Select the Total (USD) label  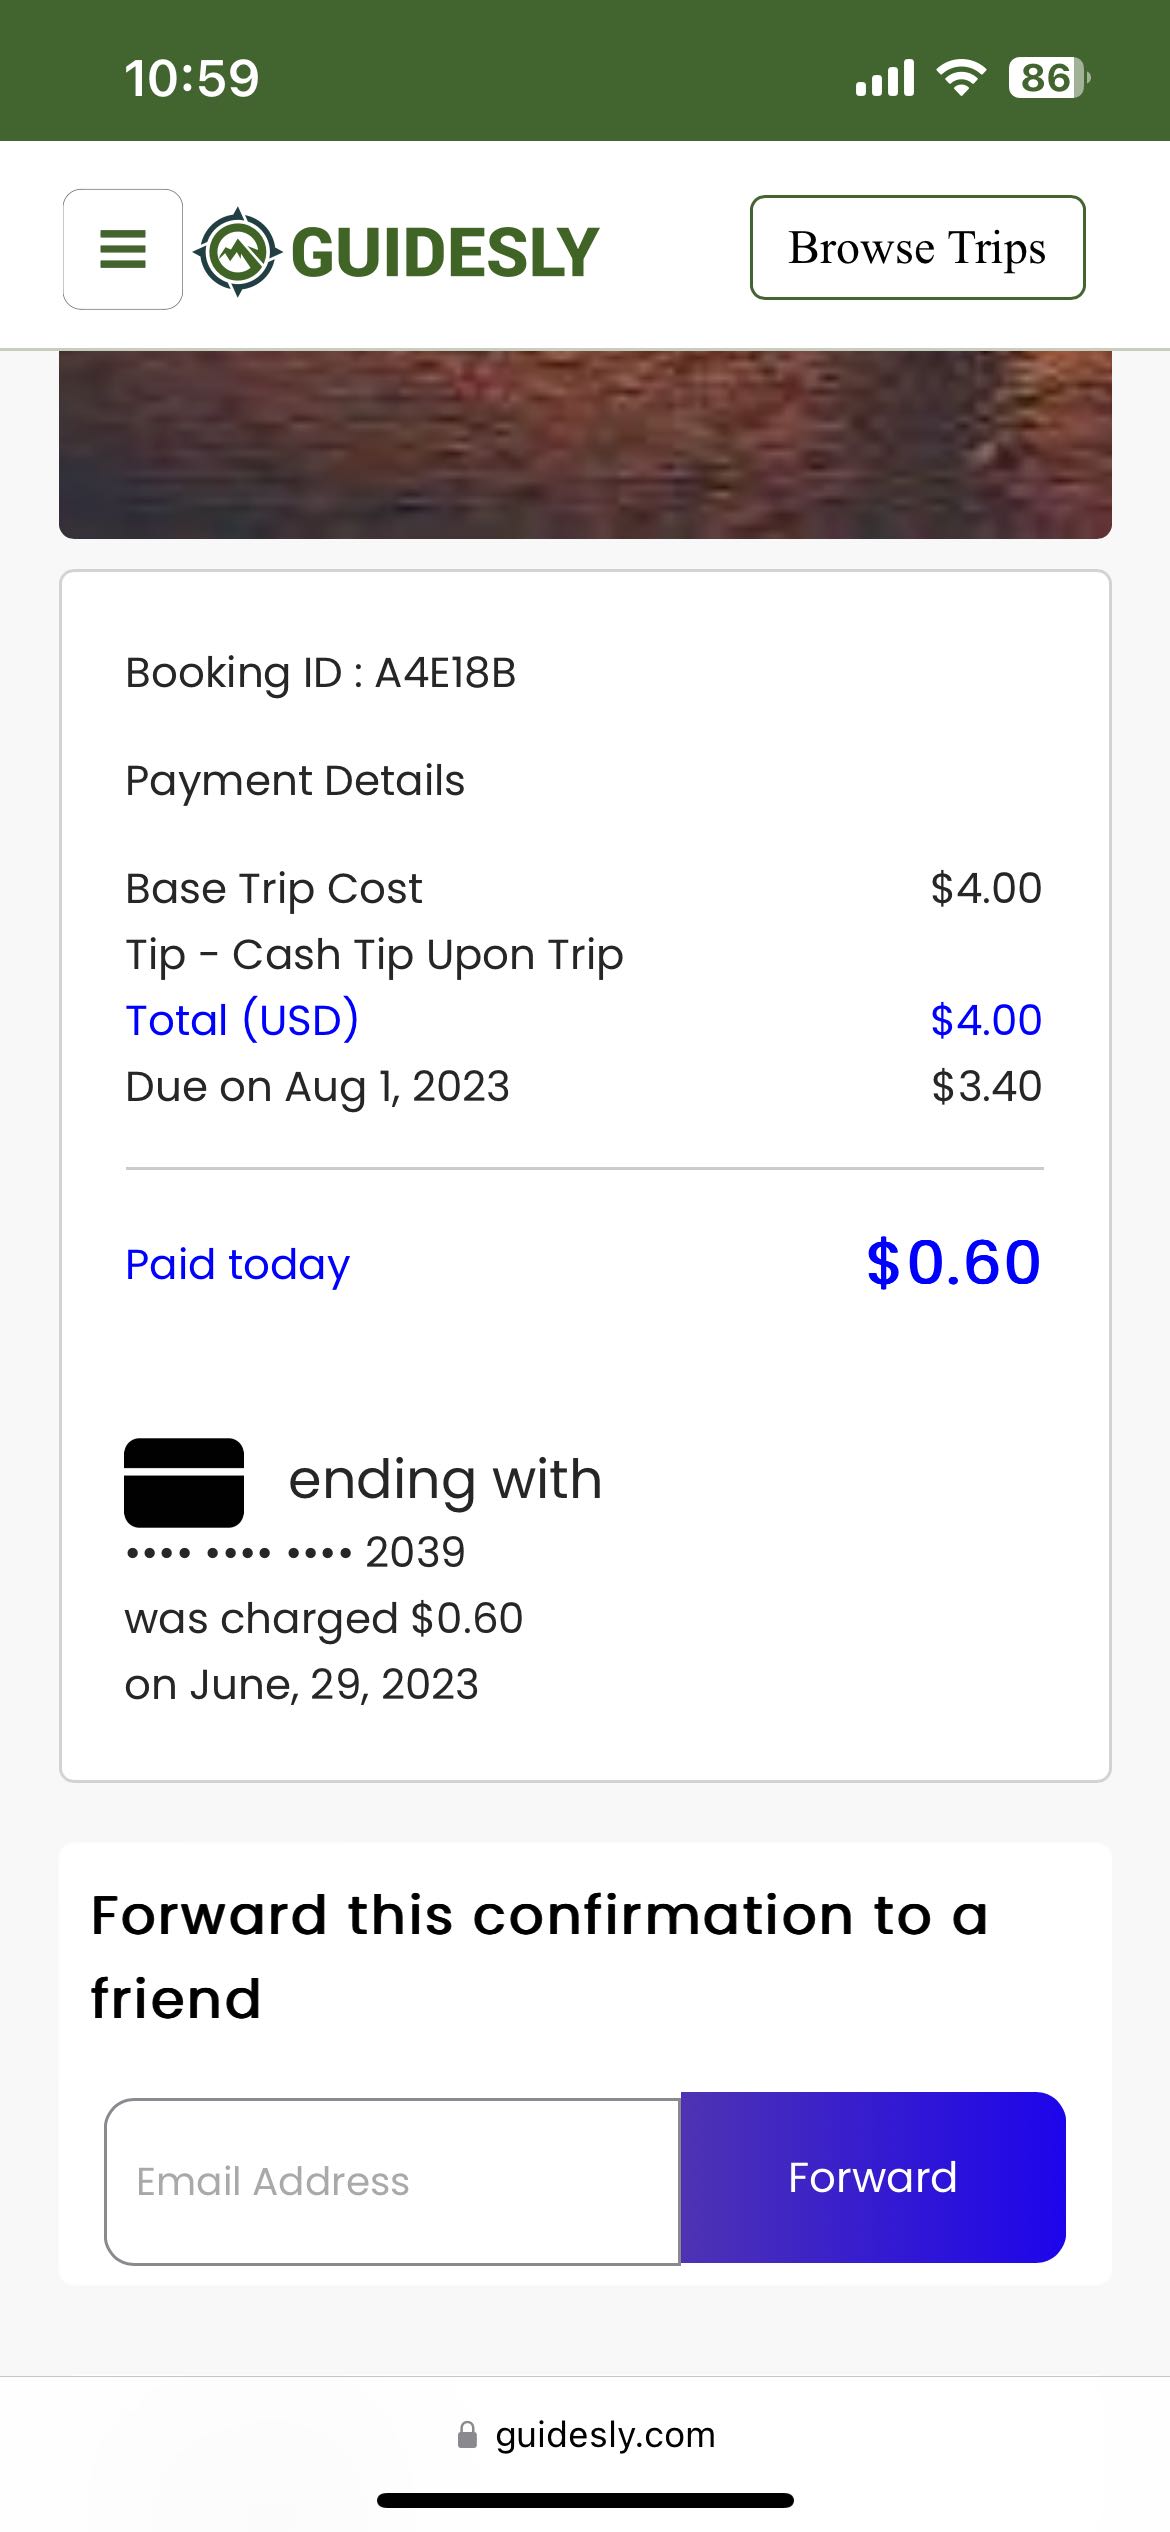242,1020
